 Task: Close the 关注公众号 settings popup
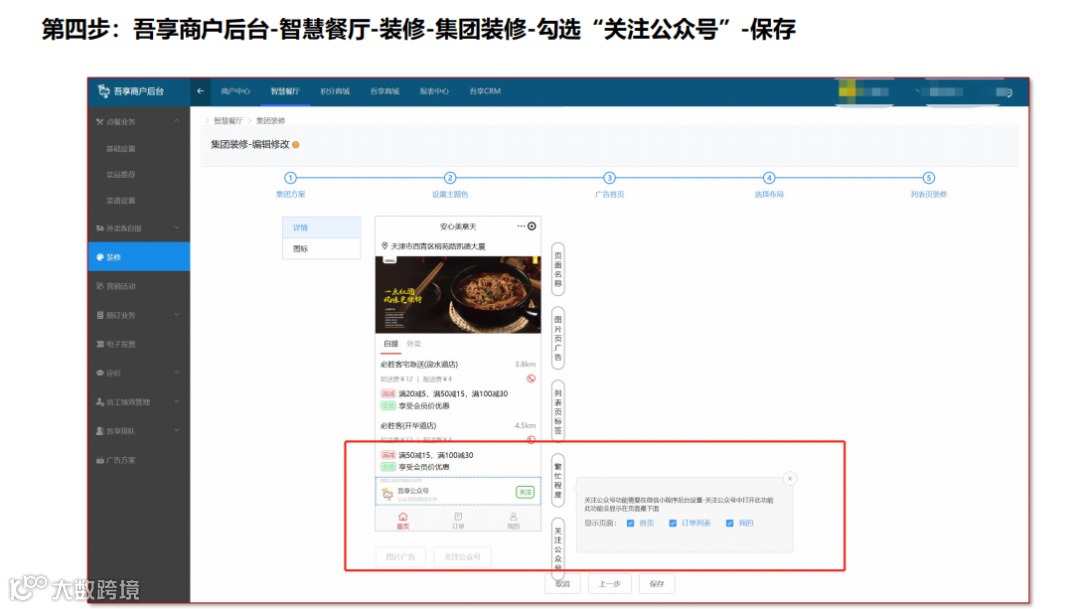[790, 479]
